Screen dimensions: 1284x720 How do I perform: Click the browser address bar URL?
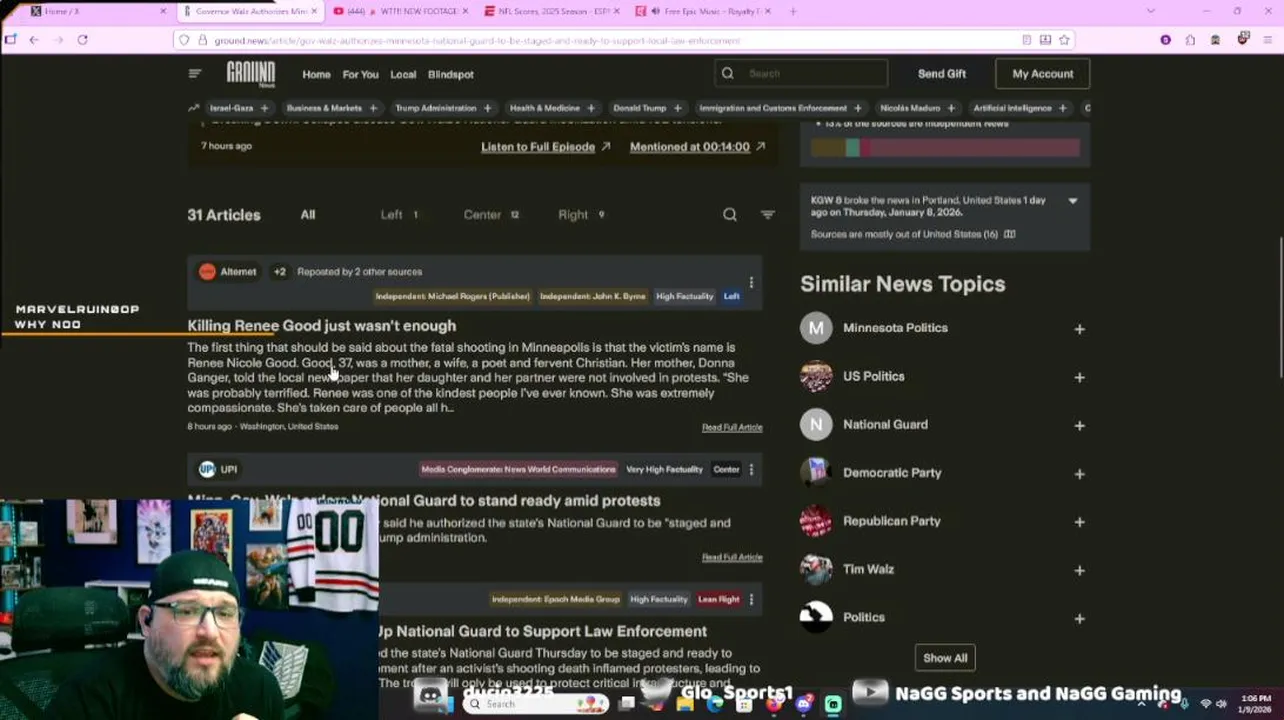click(x=477, y=40)
